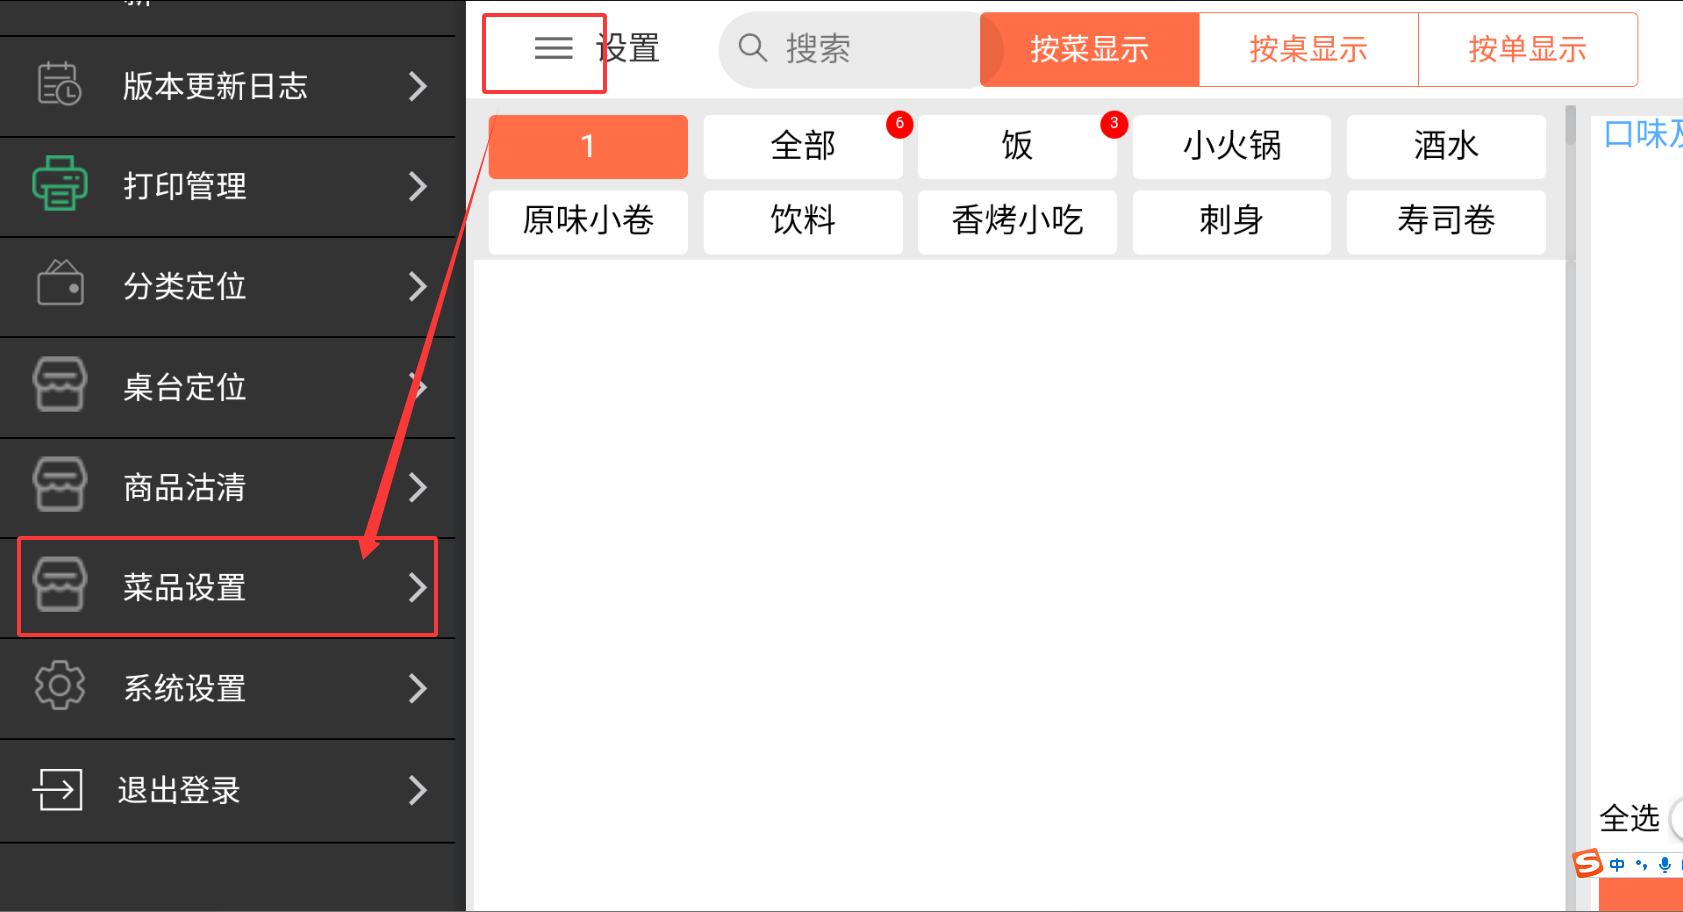Click the store icon beside 商品沽清
Screen dimensions: 1683x912
60,485
